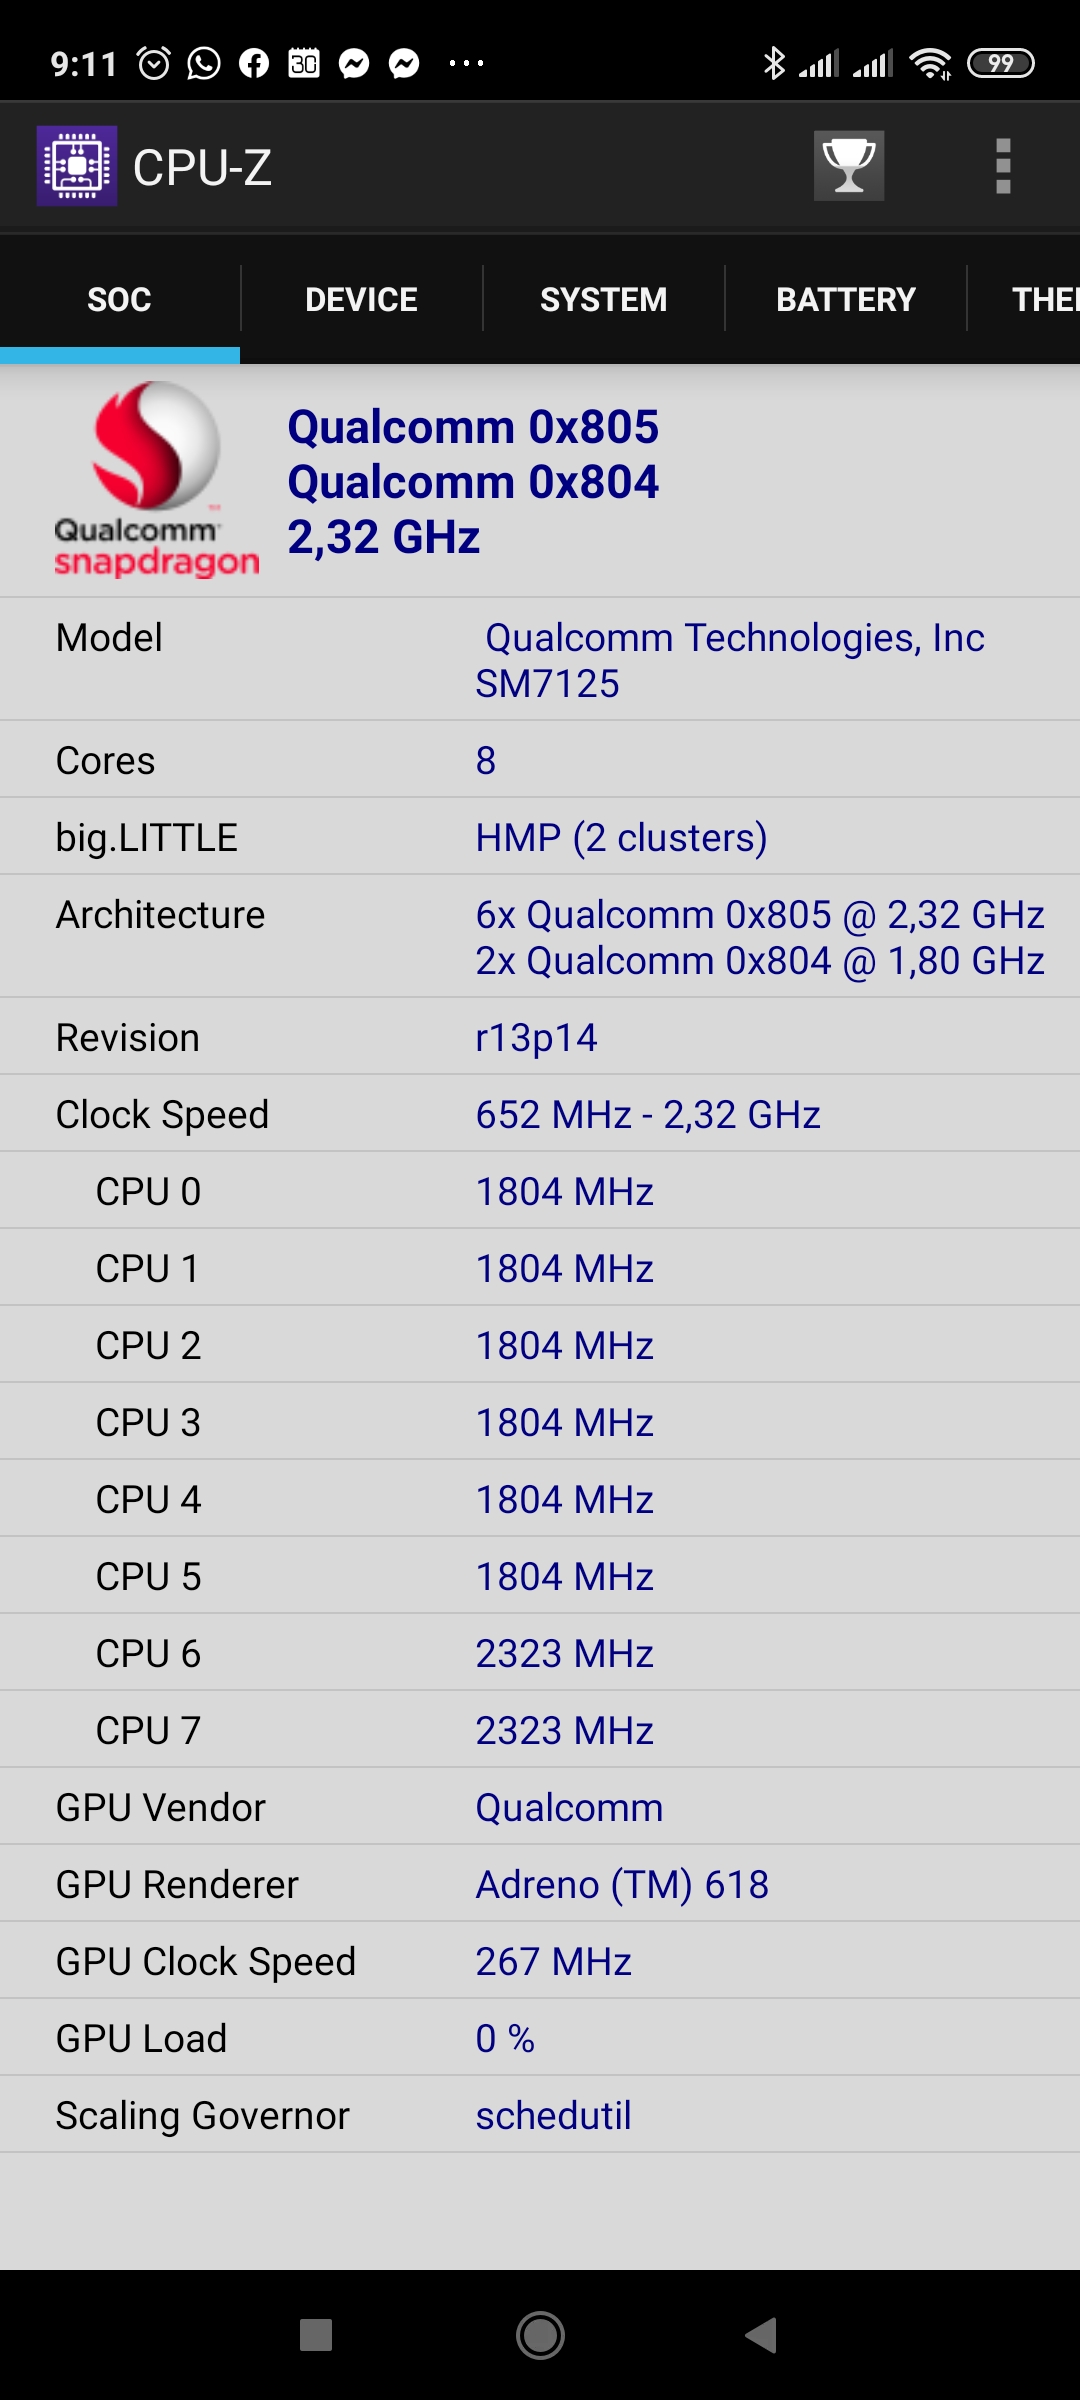
Task: Tap the Model row showing SM7125
Action: point(540,660)
